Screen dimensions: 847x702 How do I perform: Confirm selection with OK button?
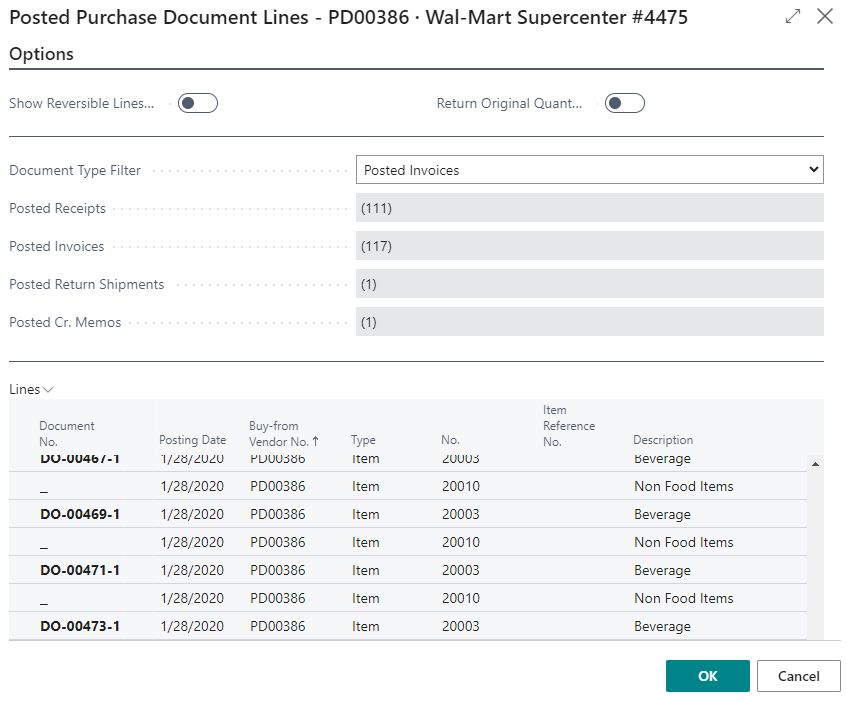[x=707, y=676]
